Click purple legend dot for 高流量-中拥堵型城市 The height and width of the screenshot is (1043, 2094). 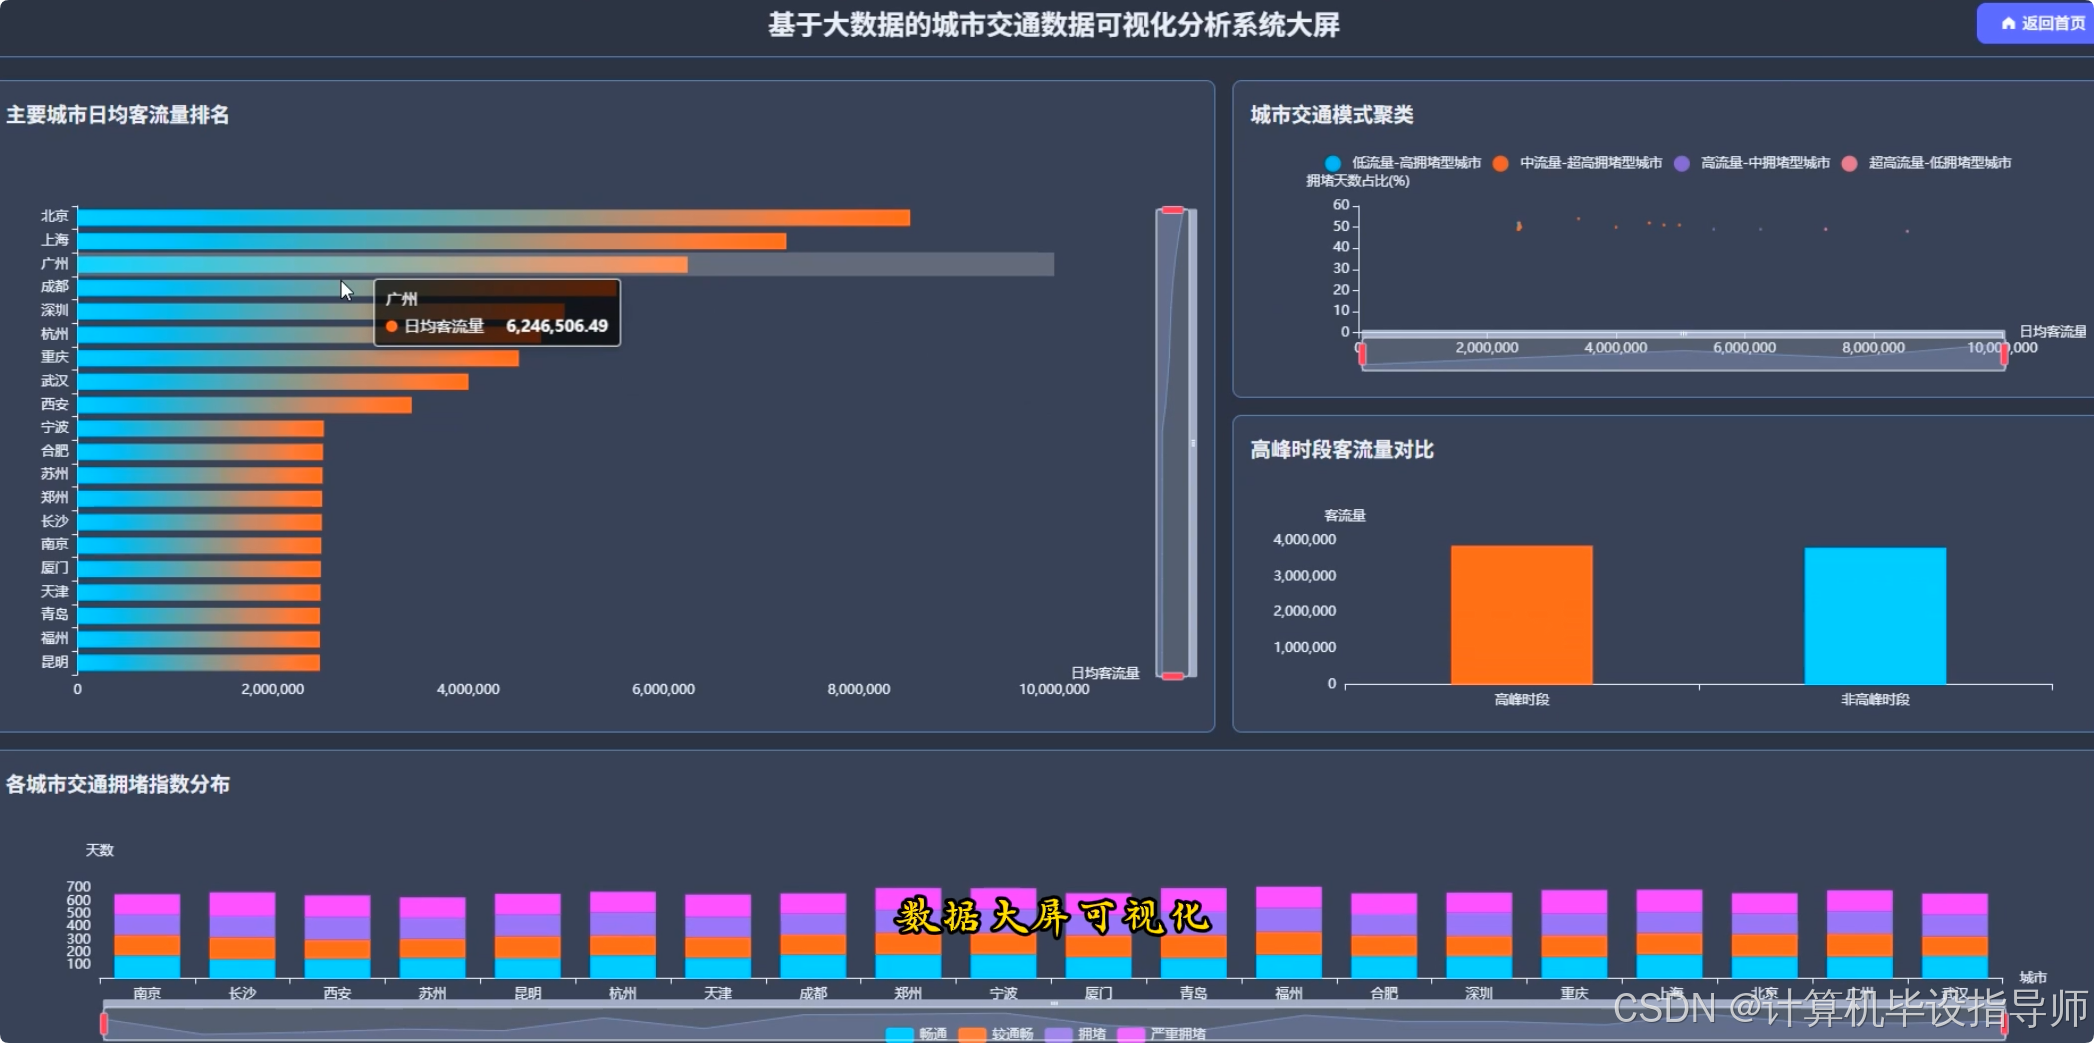pos(1681,162)
